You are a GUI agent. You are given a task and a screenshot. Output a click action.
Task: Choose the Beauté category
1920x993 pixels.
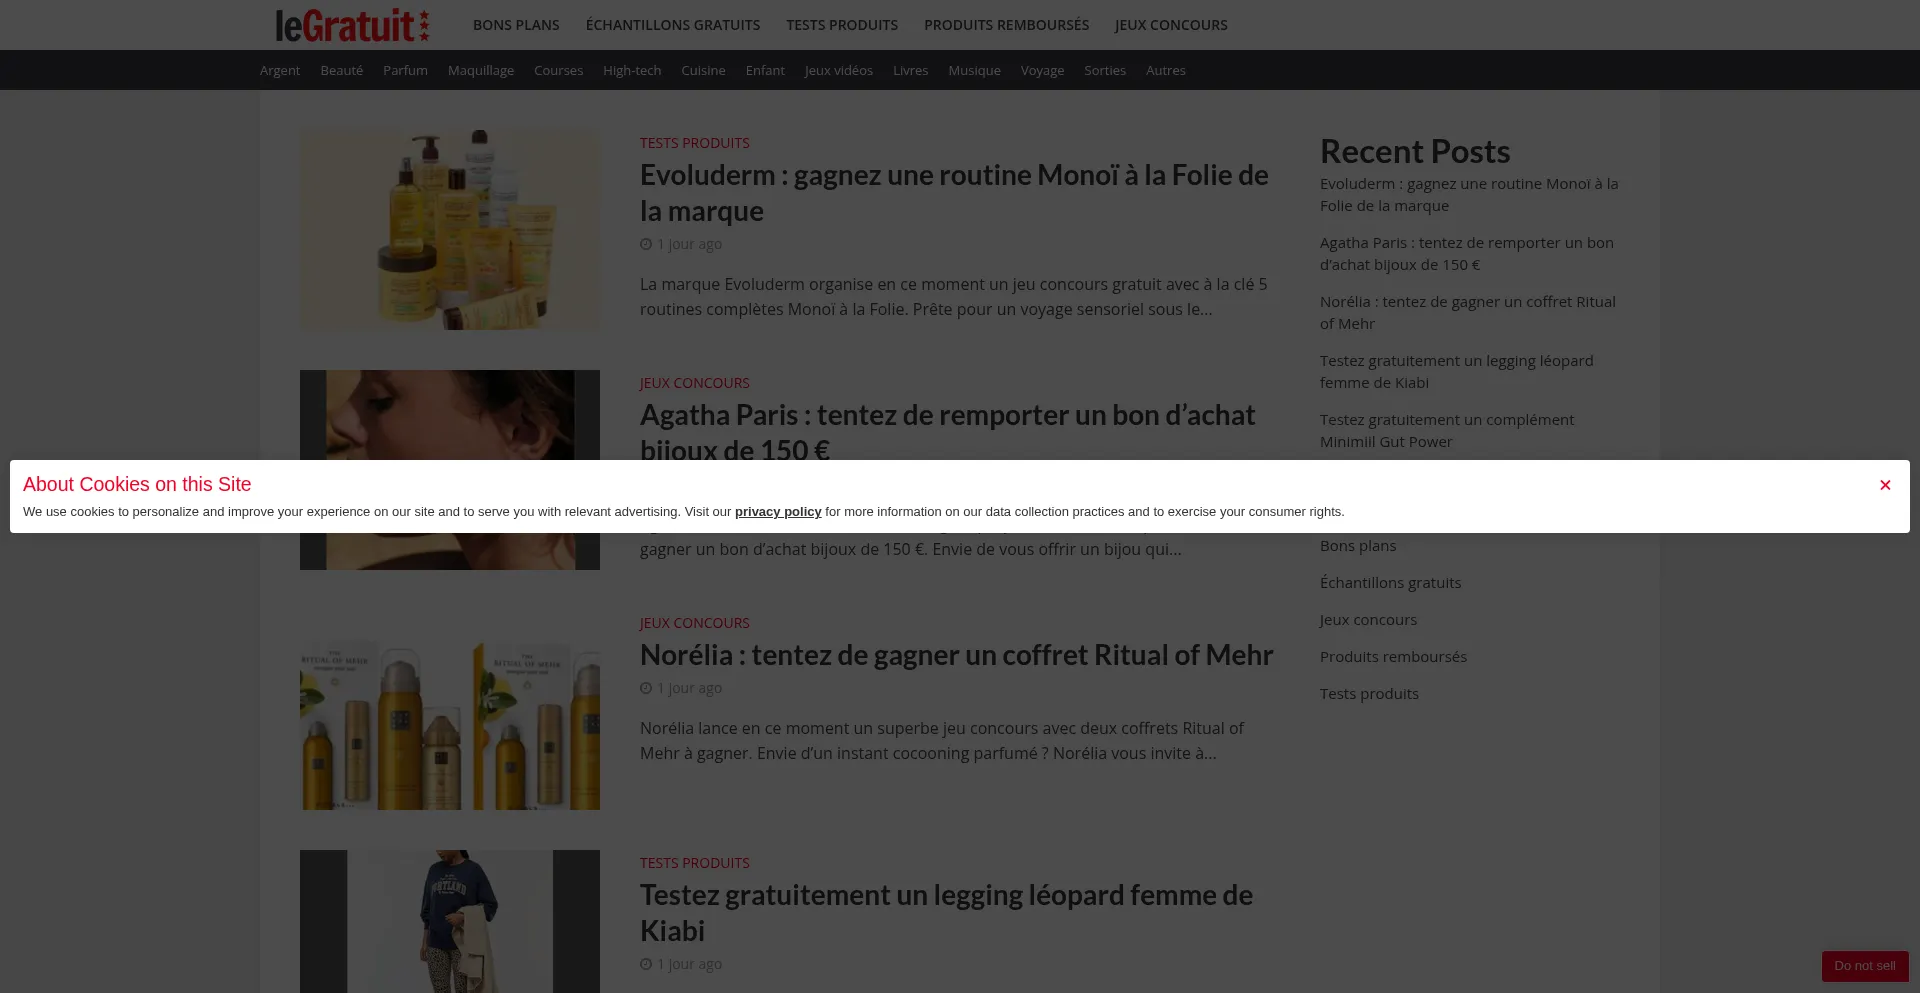[342, 70]
